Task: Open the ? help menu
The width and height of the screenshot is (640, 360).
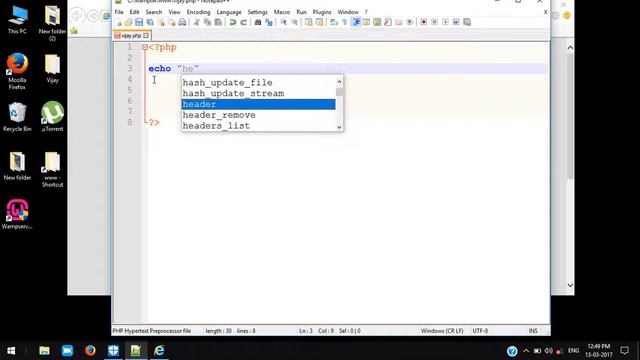Action: (366, 12)
